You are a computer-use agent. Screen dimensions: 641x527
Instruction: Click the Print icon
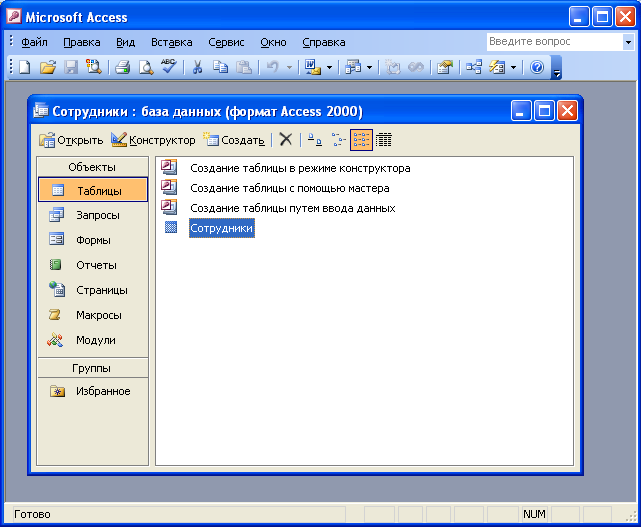click(122, 67)
